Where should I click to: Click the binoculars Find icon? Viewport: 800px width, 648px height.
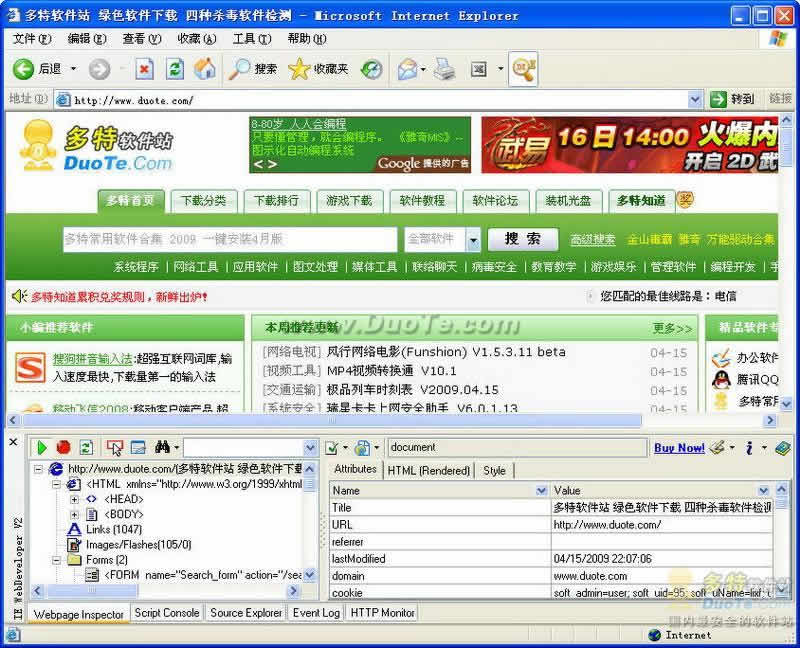pos(162,447)
